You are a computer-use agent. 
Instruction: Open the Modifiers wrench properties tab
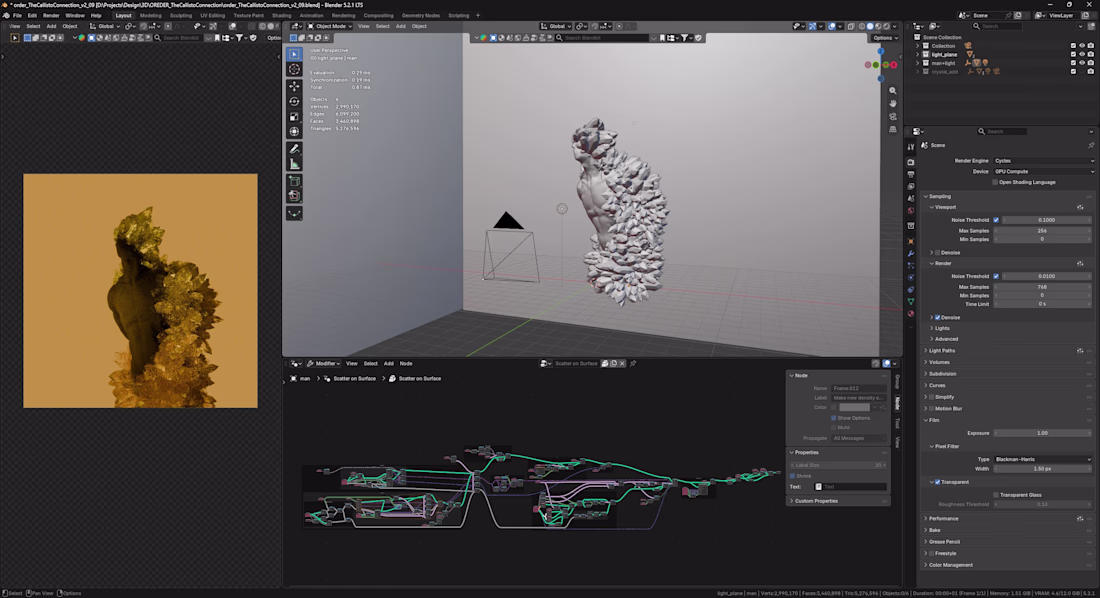911,253
